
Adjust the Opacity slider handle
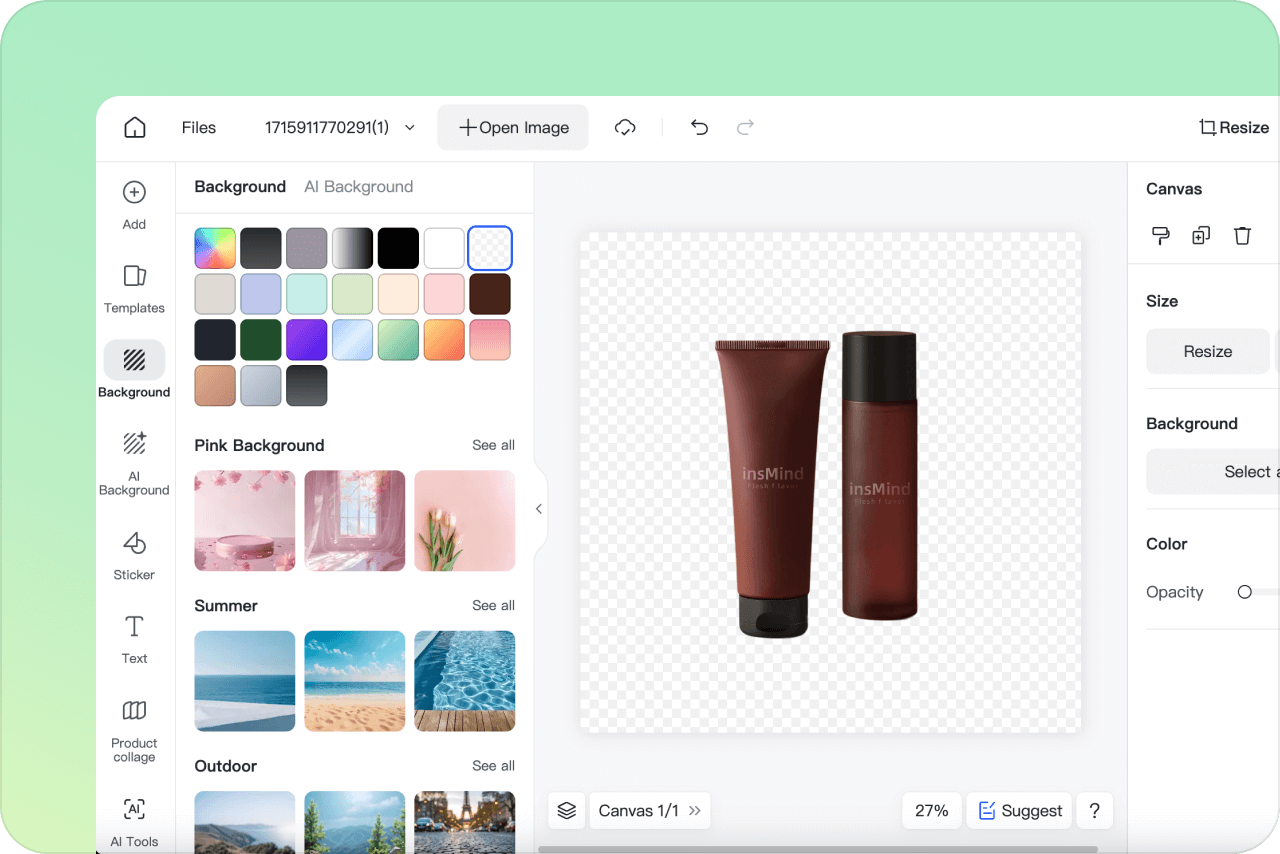click(x=1245, y=592)
